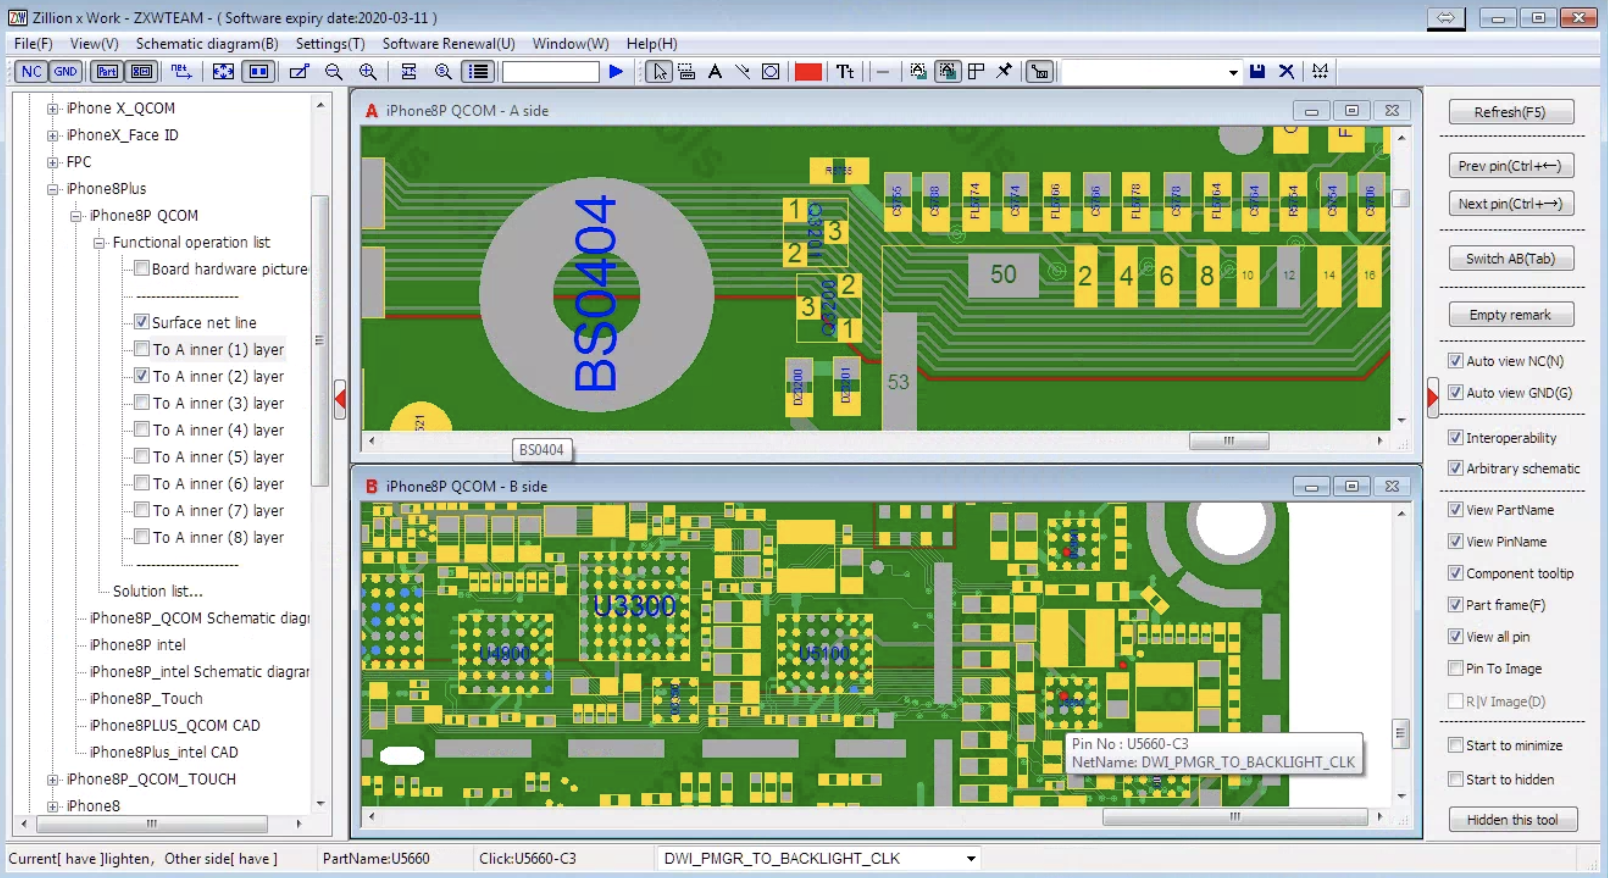The height and width of the screenshot is (878, 1608).
Task: Click B side vertical scrollbar thumb
Action: coord(1400,733)
